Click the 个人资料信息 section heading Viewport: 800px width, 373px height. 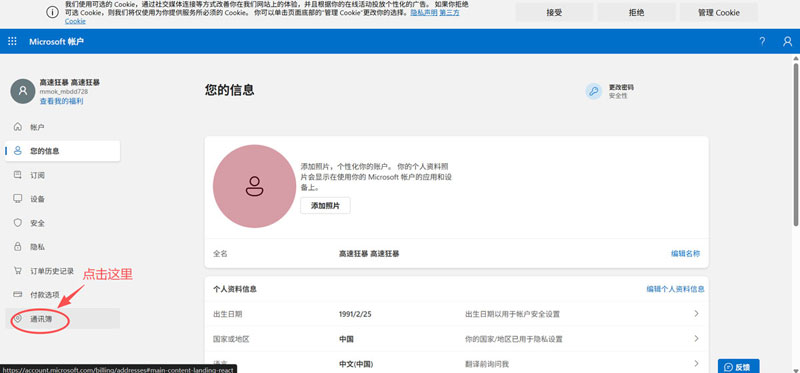pos(235,289)
